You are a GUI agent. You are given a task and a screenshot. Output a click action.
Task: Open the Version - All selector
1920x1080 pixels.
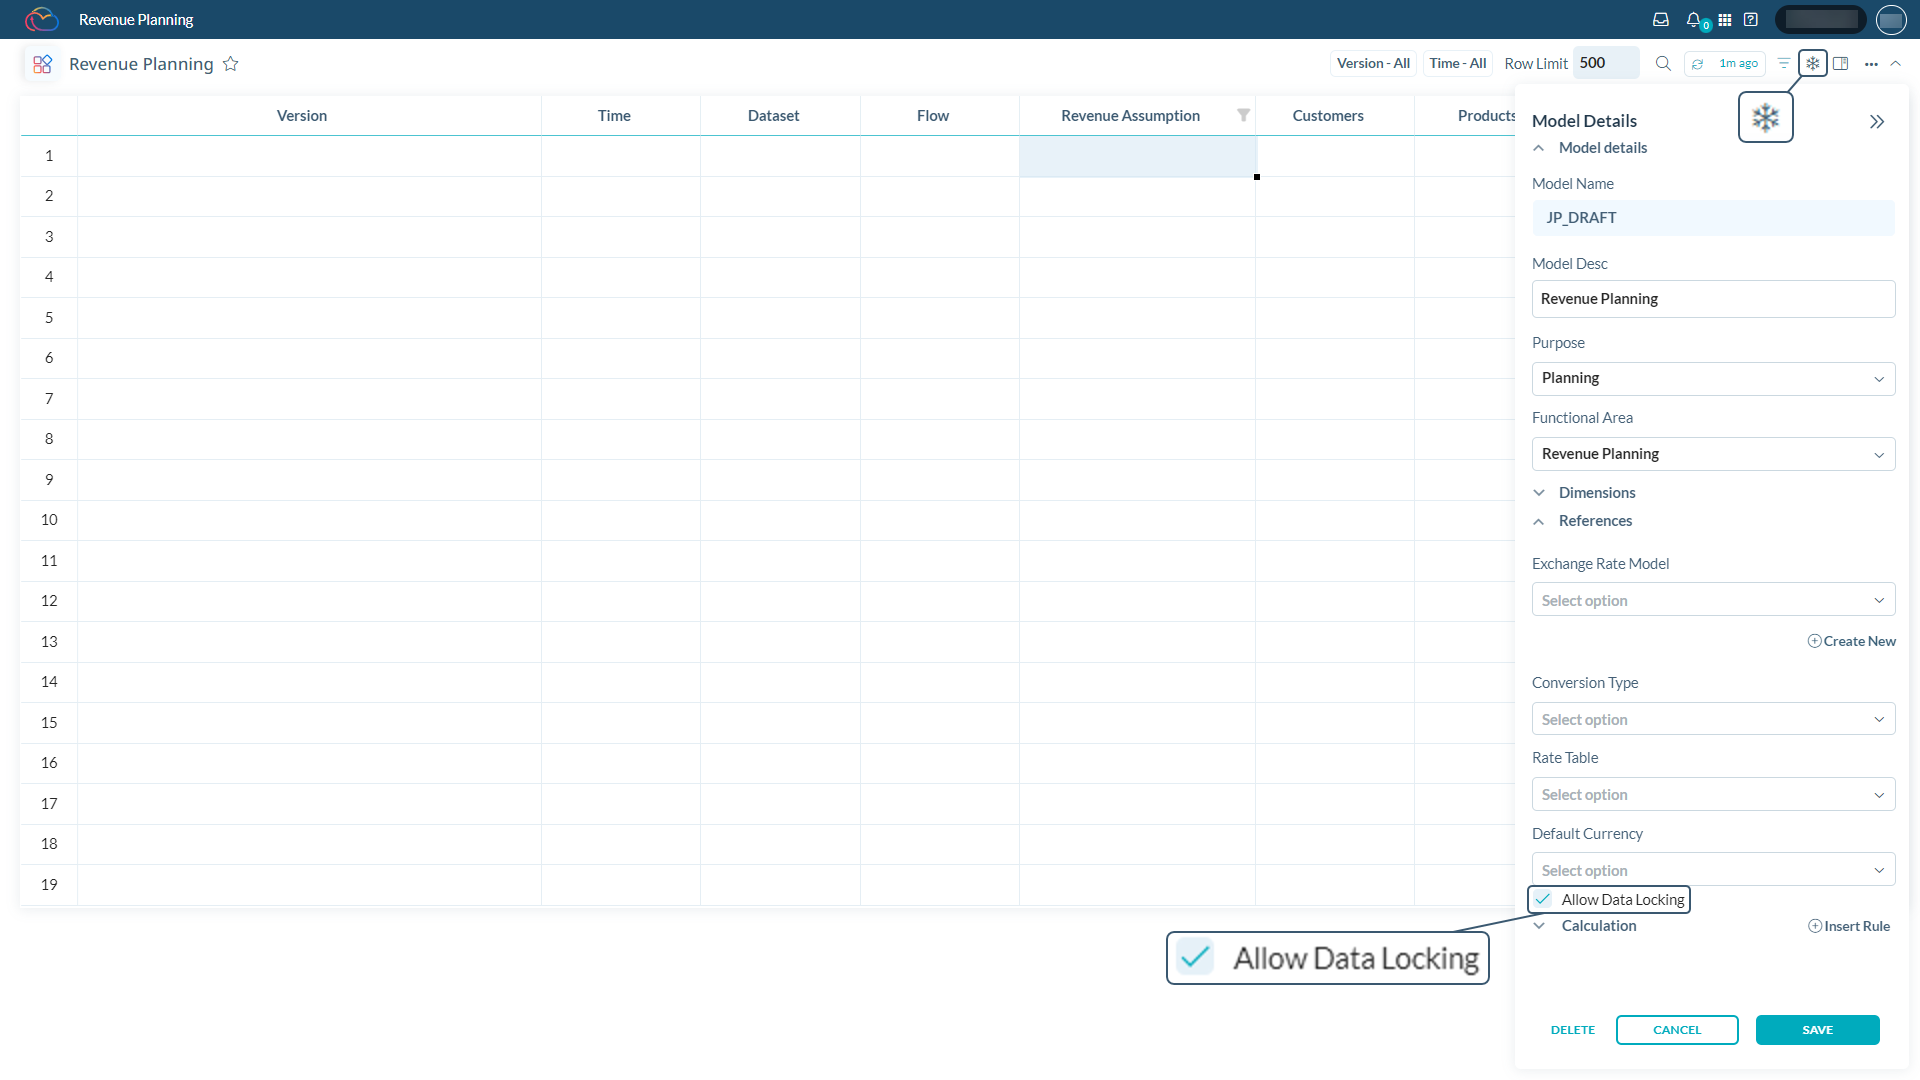[x=1372, y=63]
